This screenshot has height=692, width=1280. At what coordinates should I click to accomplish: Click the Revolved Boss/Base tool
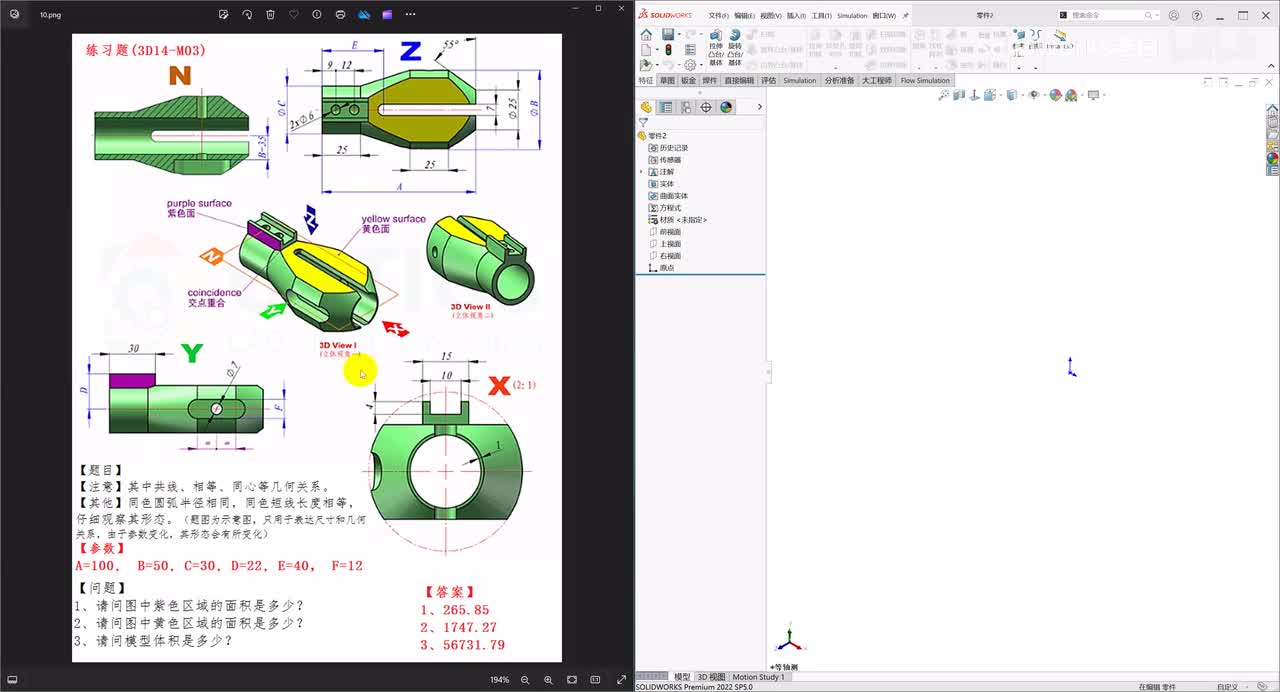pyautogui.click(x=735, y=47)
